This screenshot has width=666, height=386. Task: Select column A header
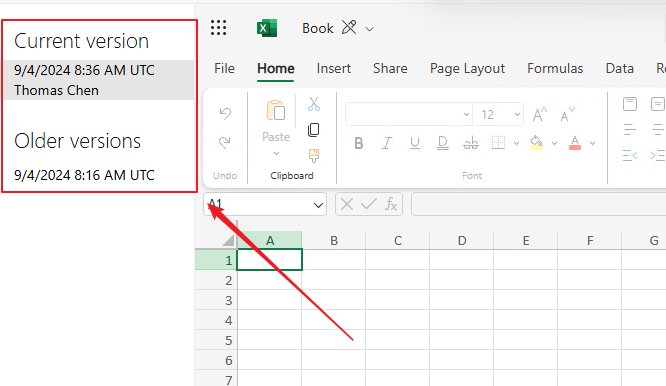(270, 241)
